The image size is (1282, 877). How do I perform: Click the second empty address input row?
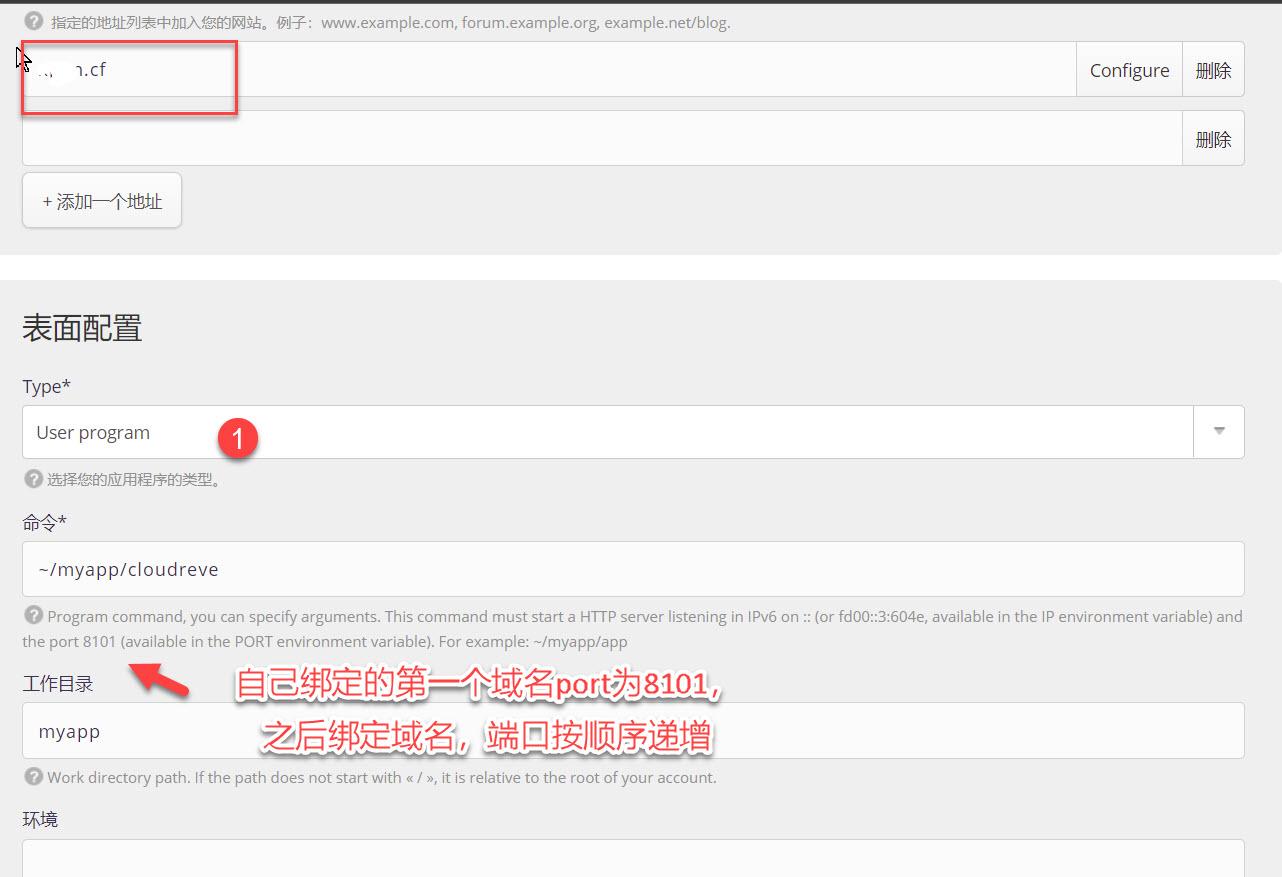[500, 138]
